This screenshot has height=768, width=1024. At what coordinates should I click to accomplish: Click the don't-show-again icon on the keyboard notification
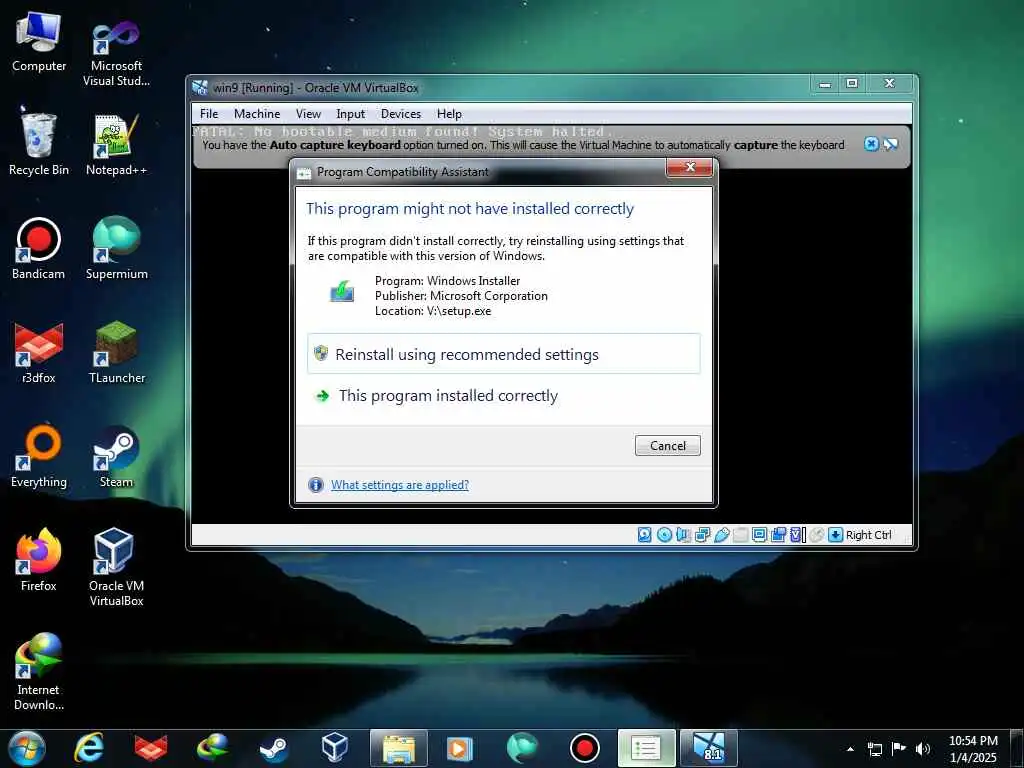tap(890, 144)
